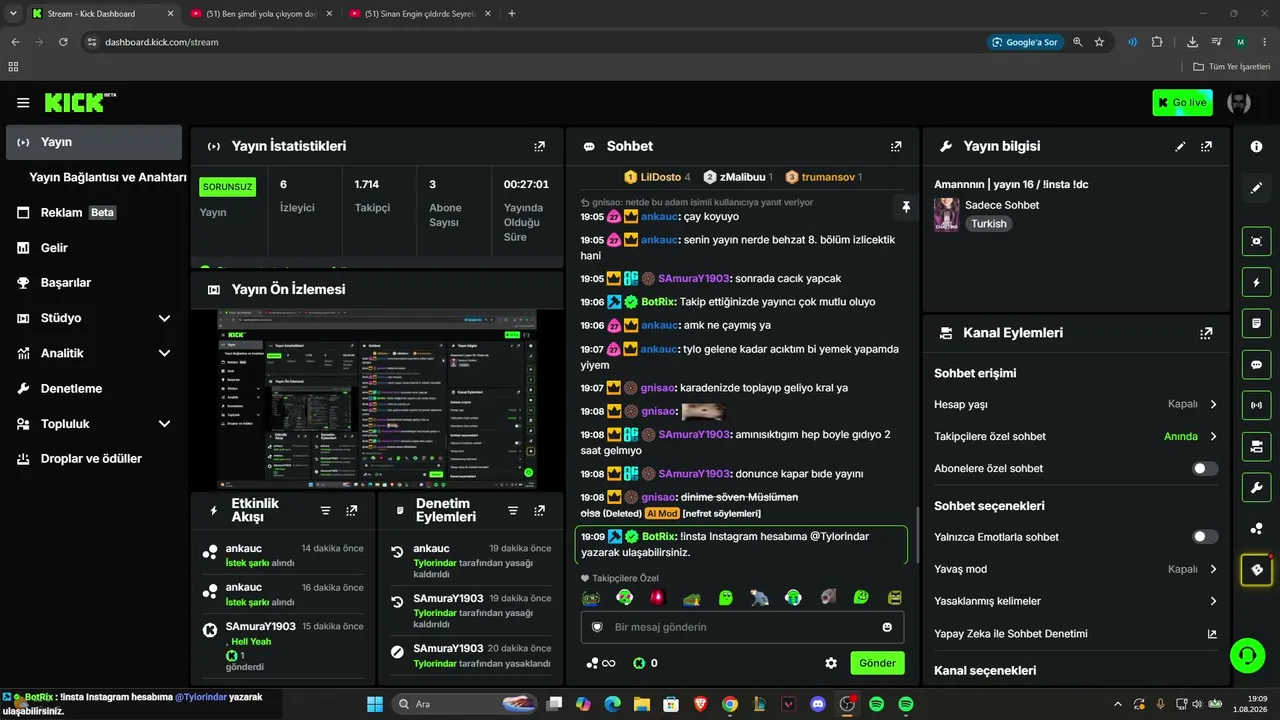Pop out the Etkinlik Akışı panel
The height and width of the screenshot is (720, 1280).
(352, 510)
